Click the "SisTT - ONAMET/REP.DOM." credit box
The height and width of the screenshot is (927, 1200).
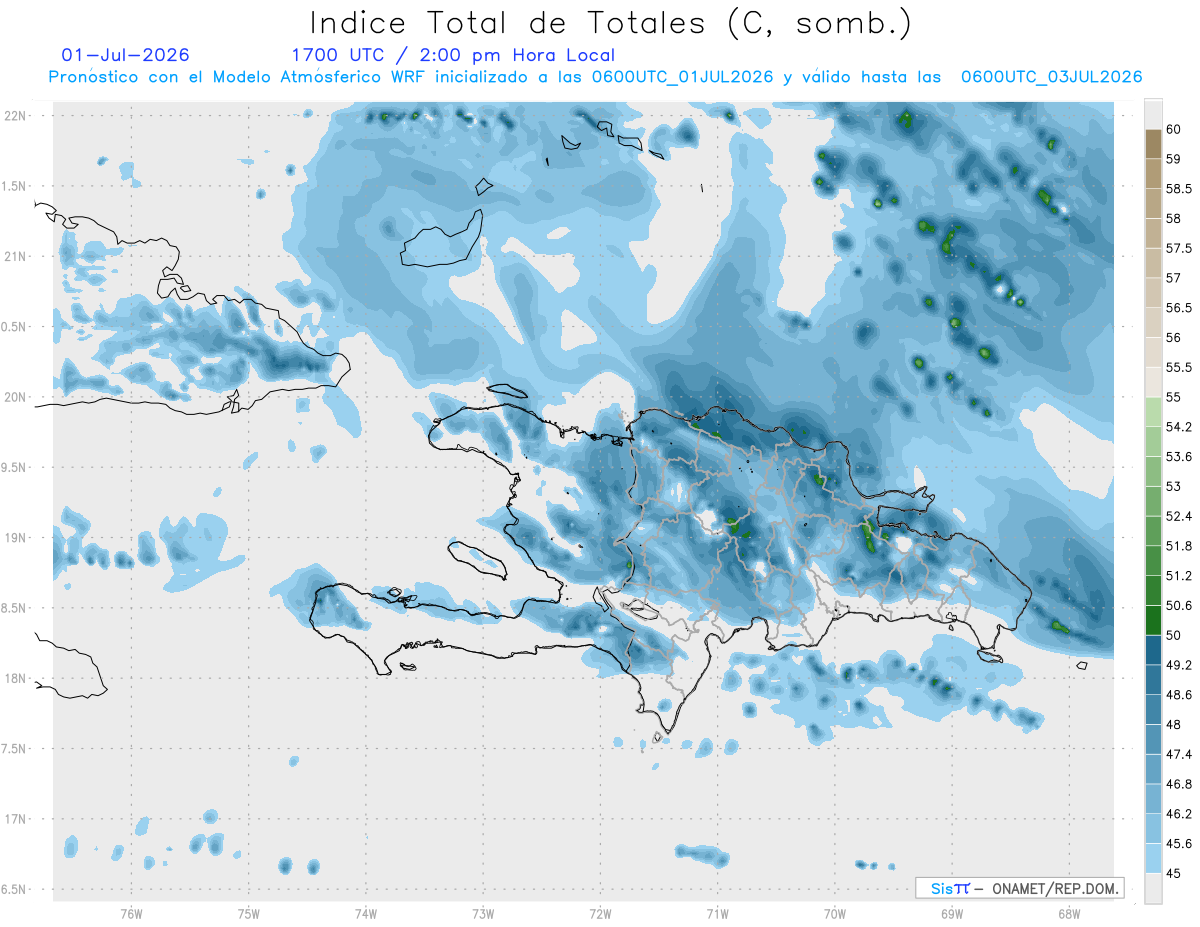[x=1019, y=888]
